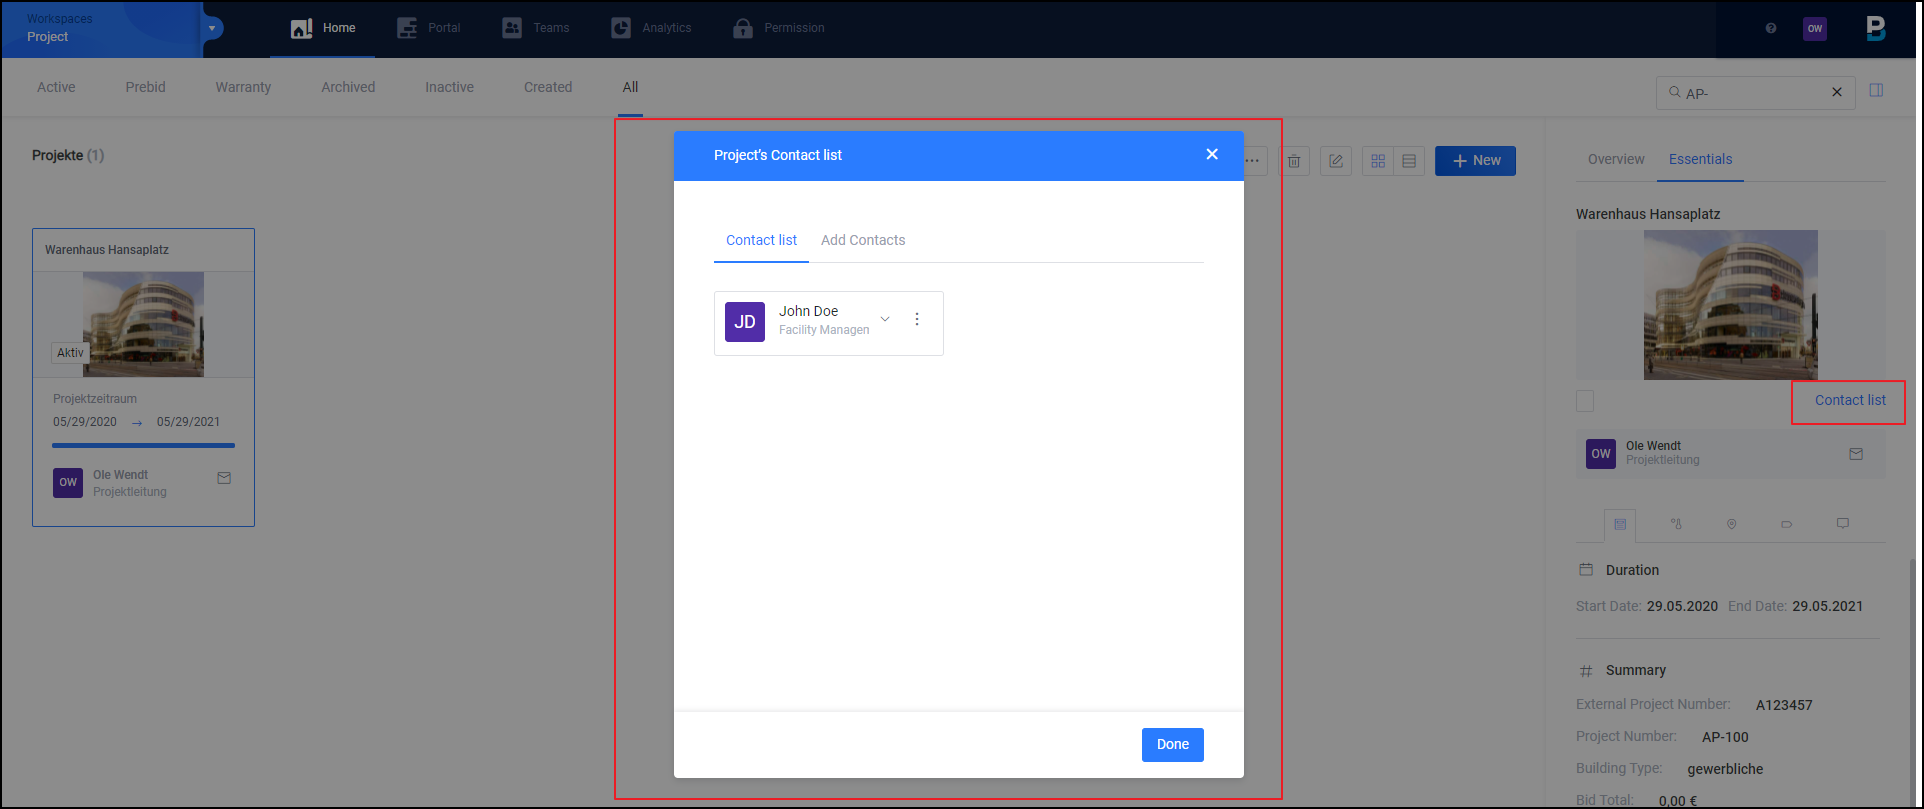Click the project timeline progress bar
This screenshot has width=1924, height=809.
point(143,445)
